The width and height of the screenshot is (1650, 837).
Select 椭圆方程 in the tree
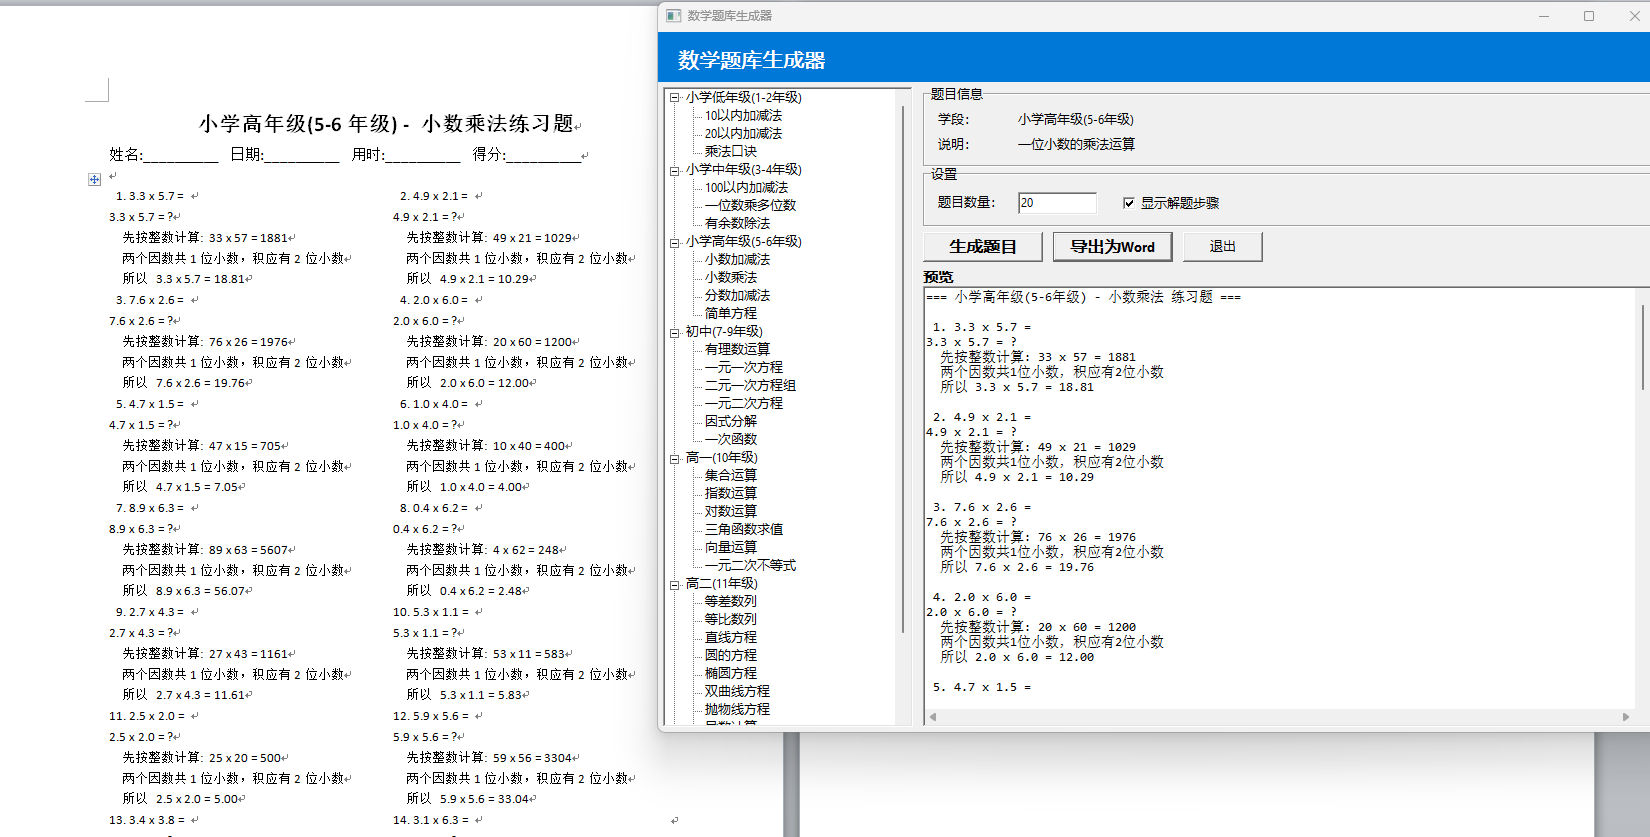click(x=730, y=674)
